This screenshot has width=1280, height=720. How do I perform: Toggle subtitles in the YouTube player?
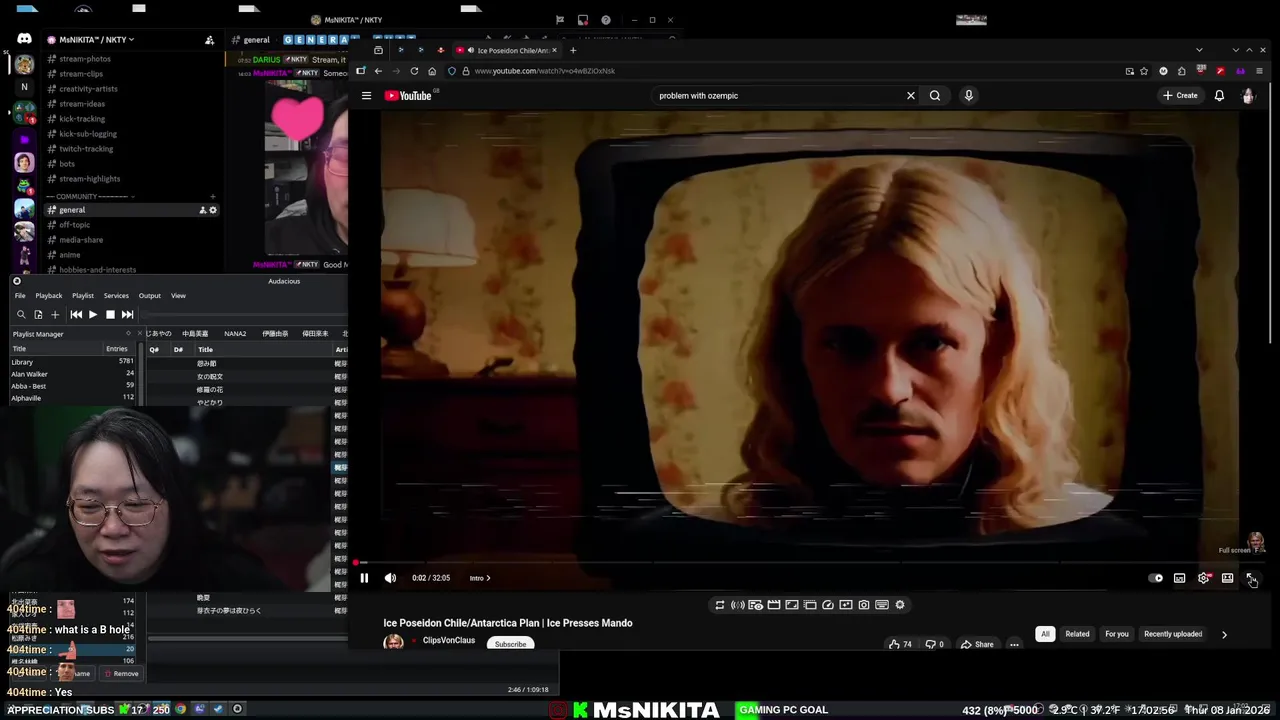point(1180,578)
